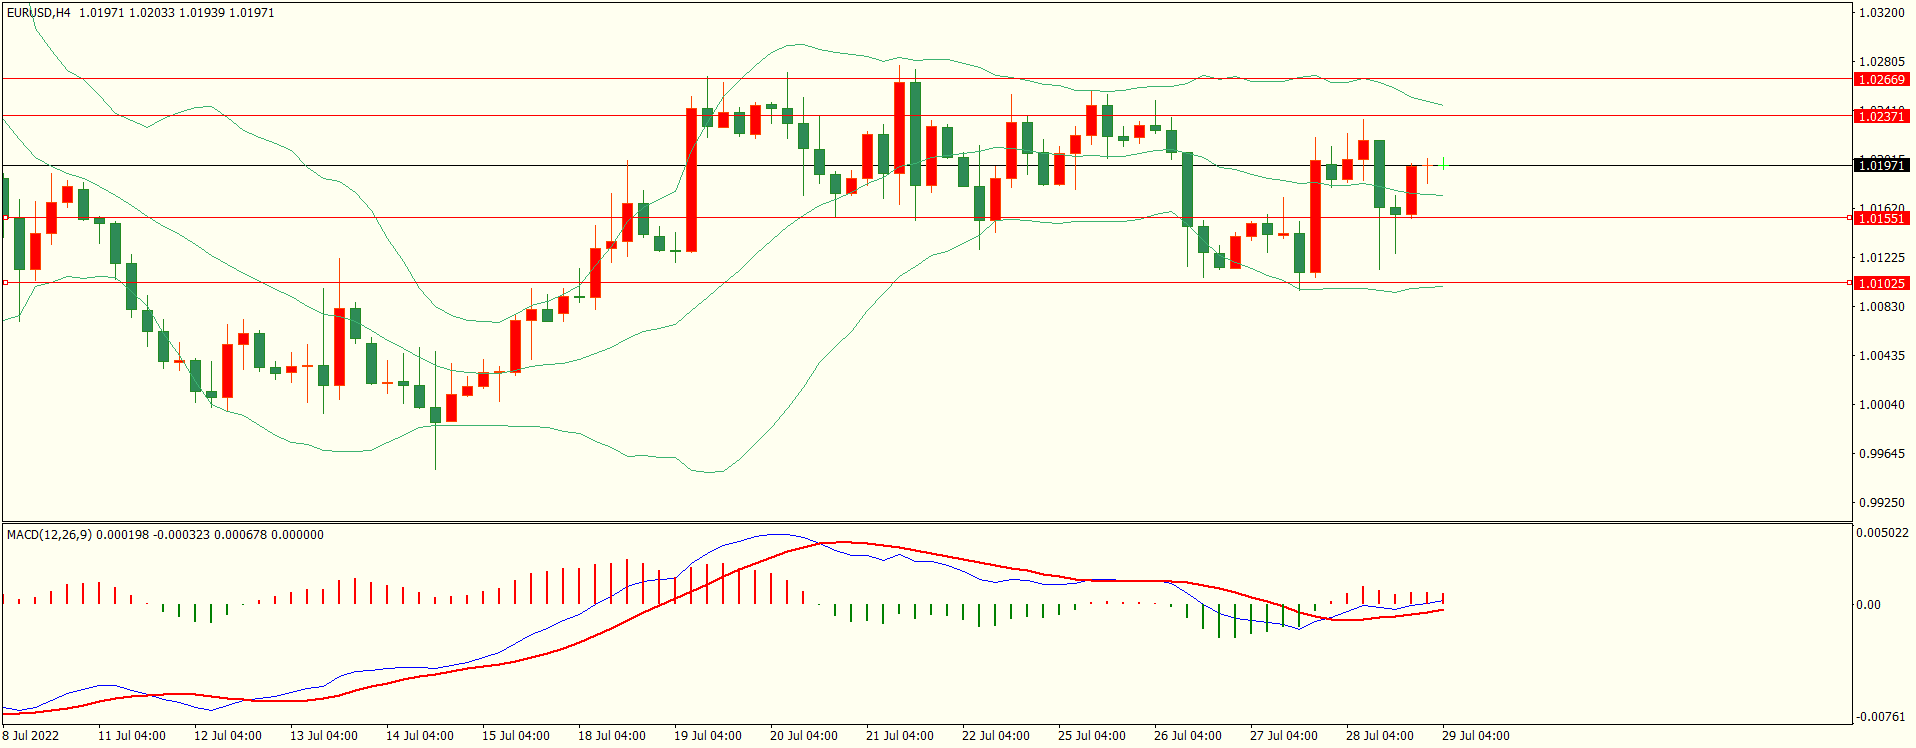Screen dimensions: 1916x748
Task: Click the 29 Jul 04:00 time axis label
Action: coord(1475,736)
